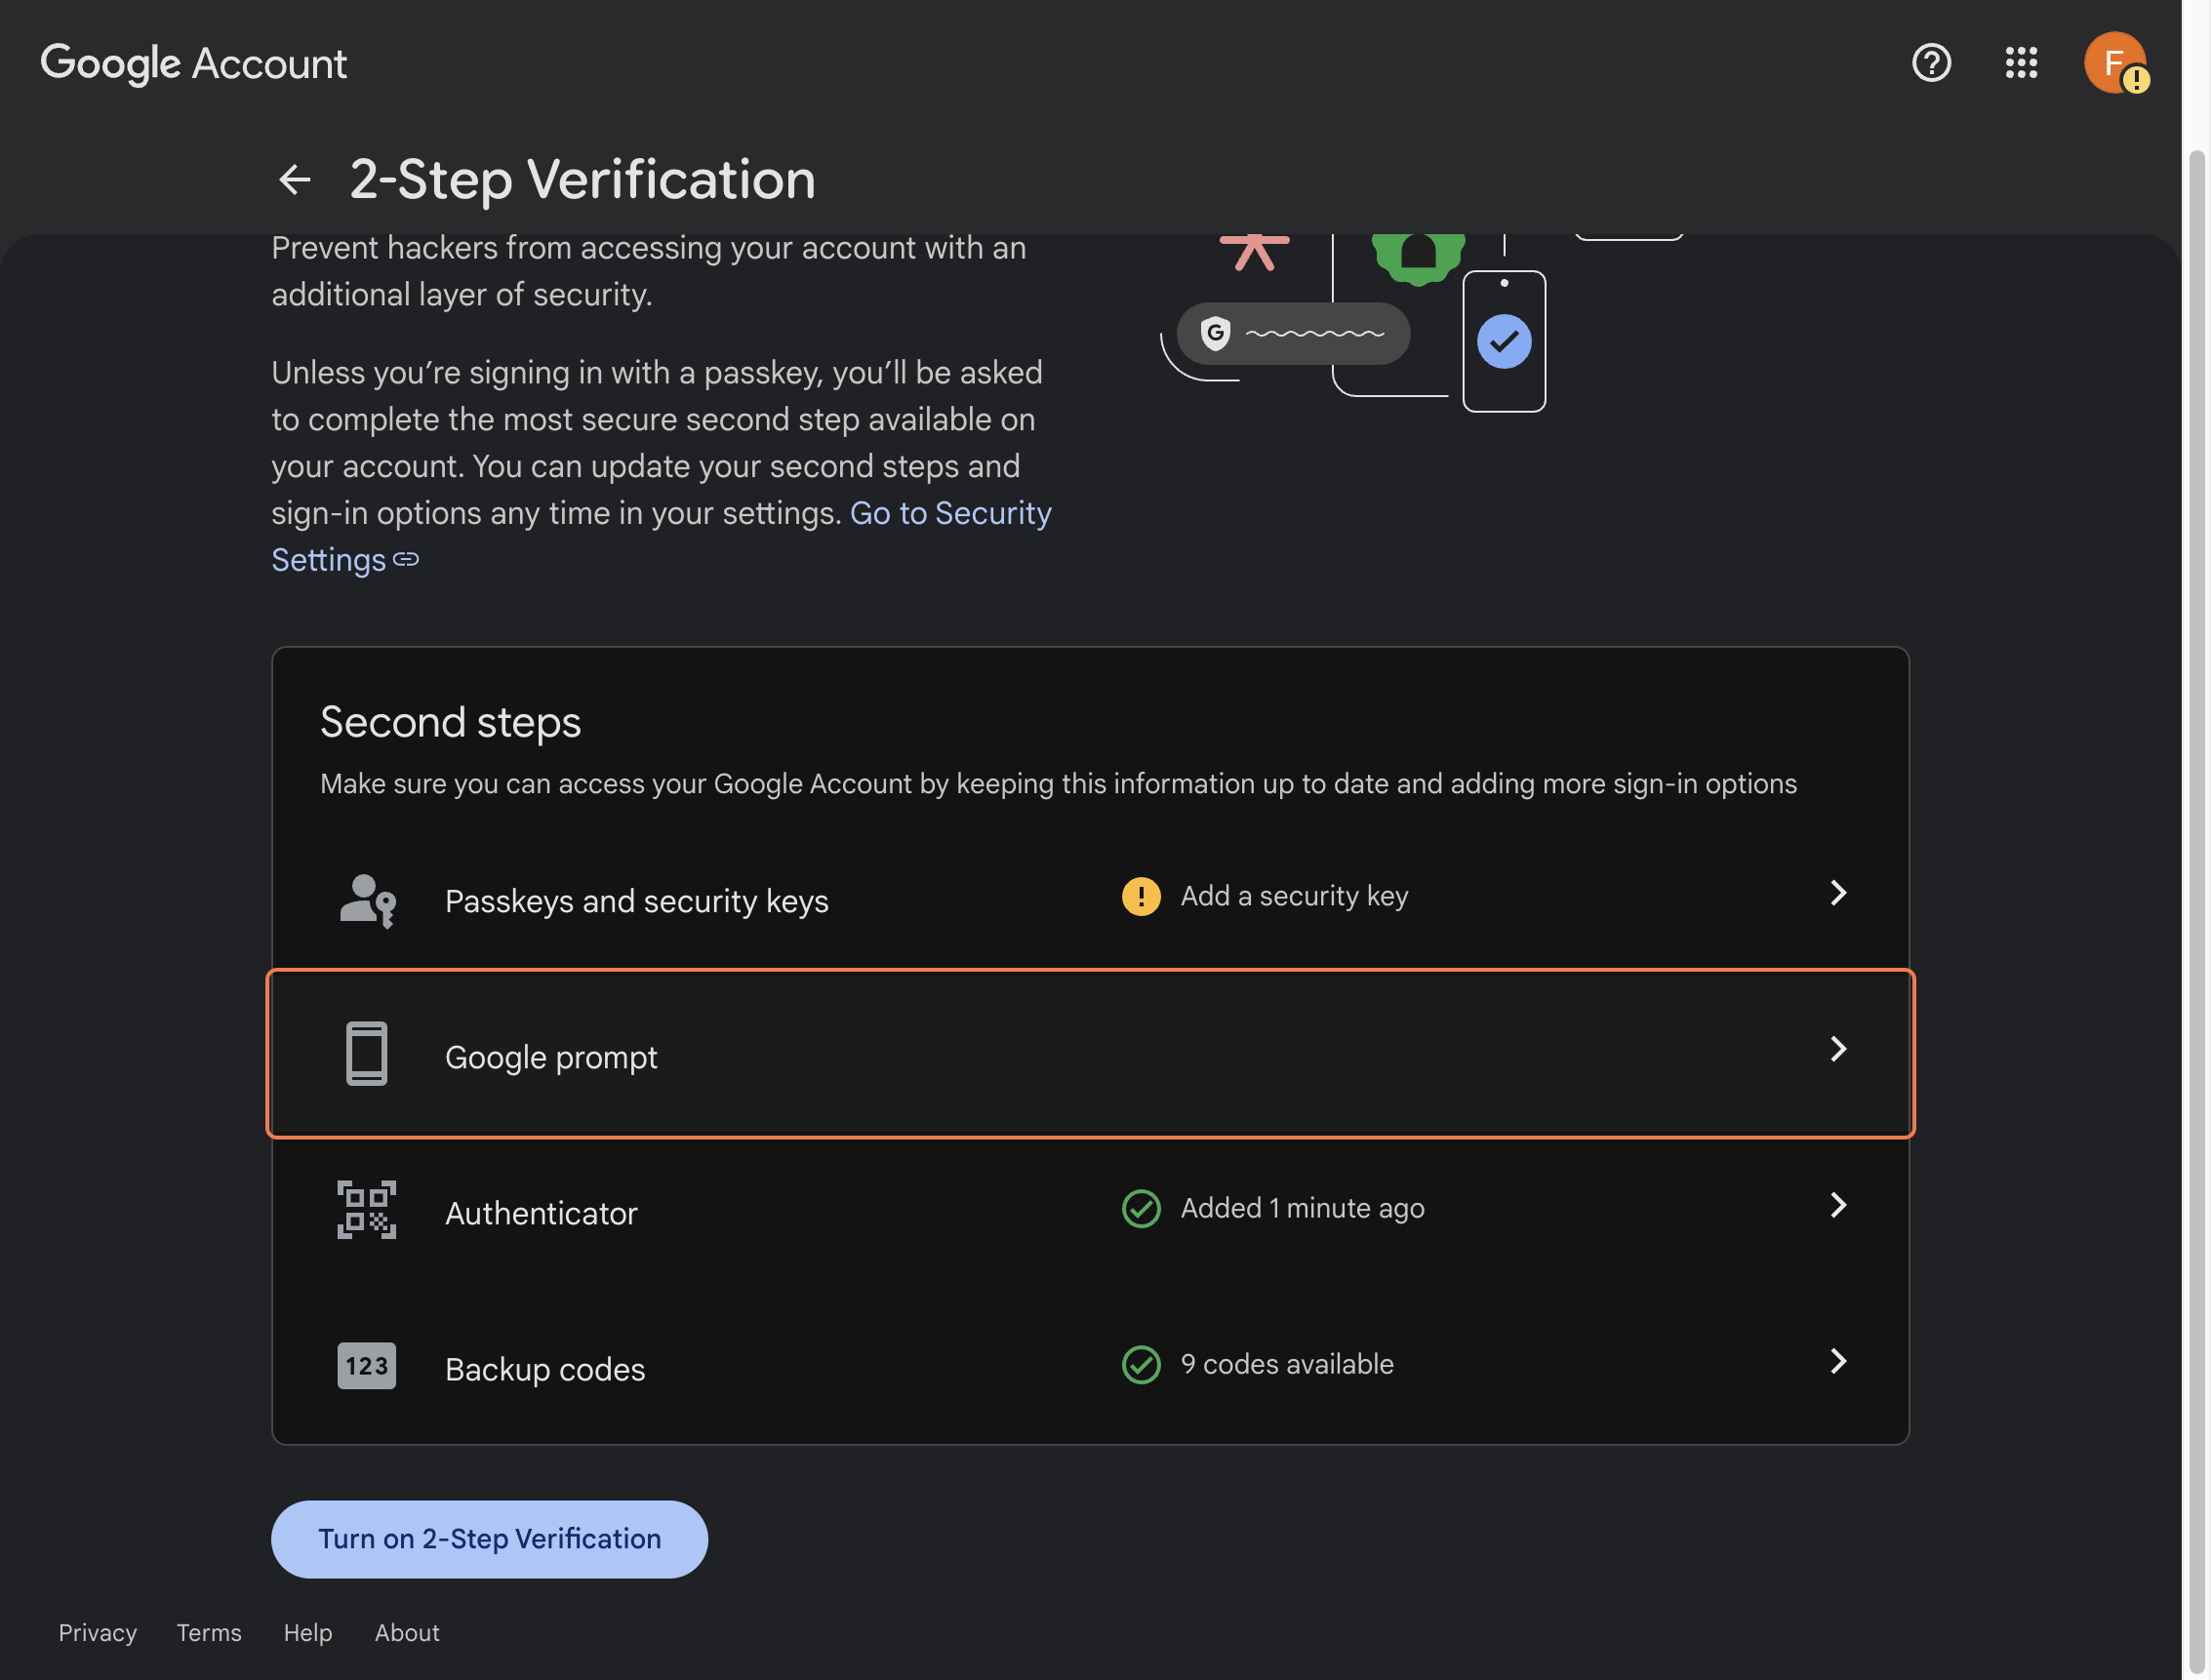The width and height of the screenshot is (2211, 1680).
Task: Click the warning icon beside Add a security key
Action: point(1141,896)
